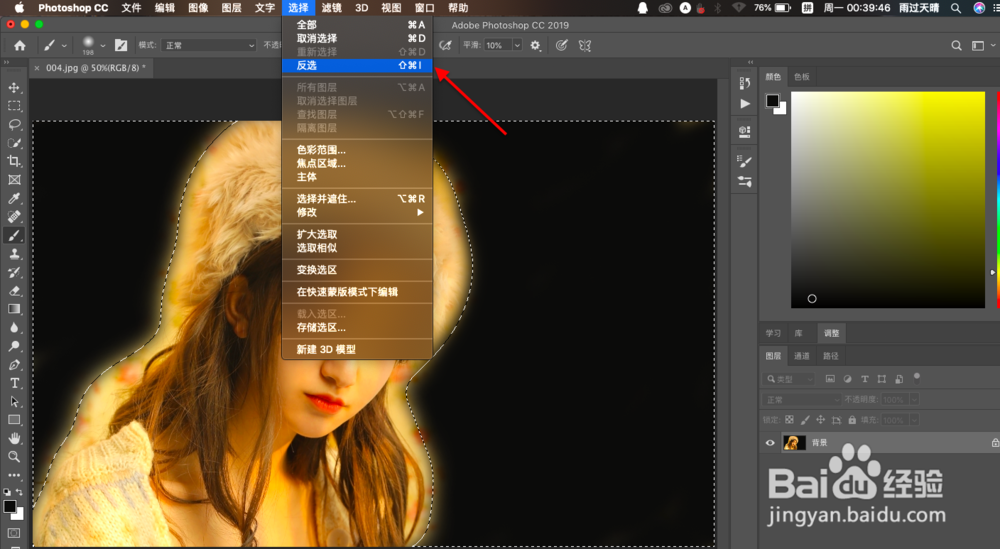Hide the 背景 layer with eye icon
The image size is (1000, 549).
click(x=770, y=443)
